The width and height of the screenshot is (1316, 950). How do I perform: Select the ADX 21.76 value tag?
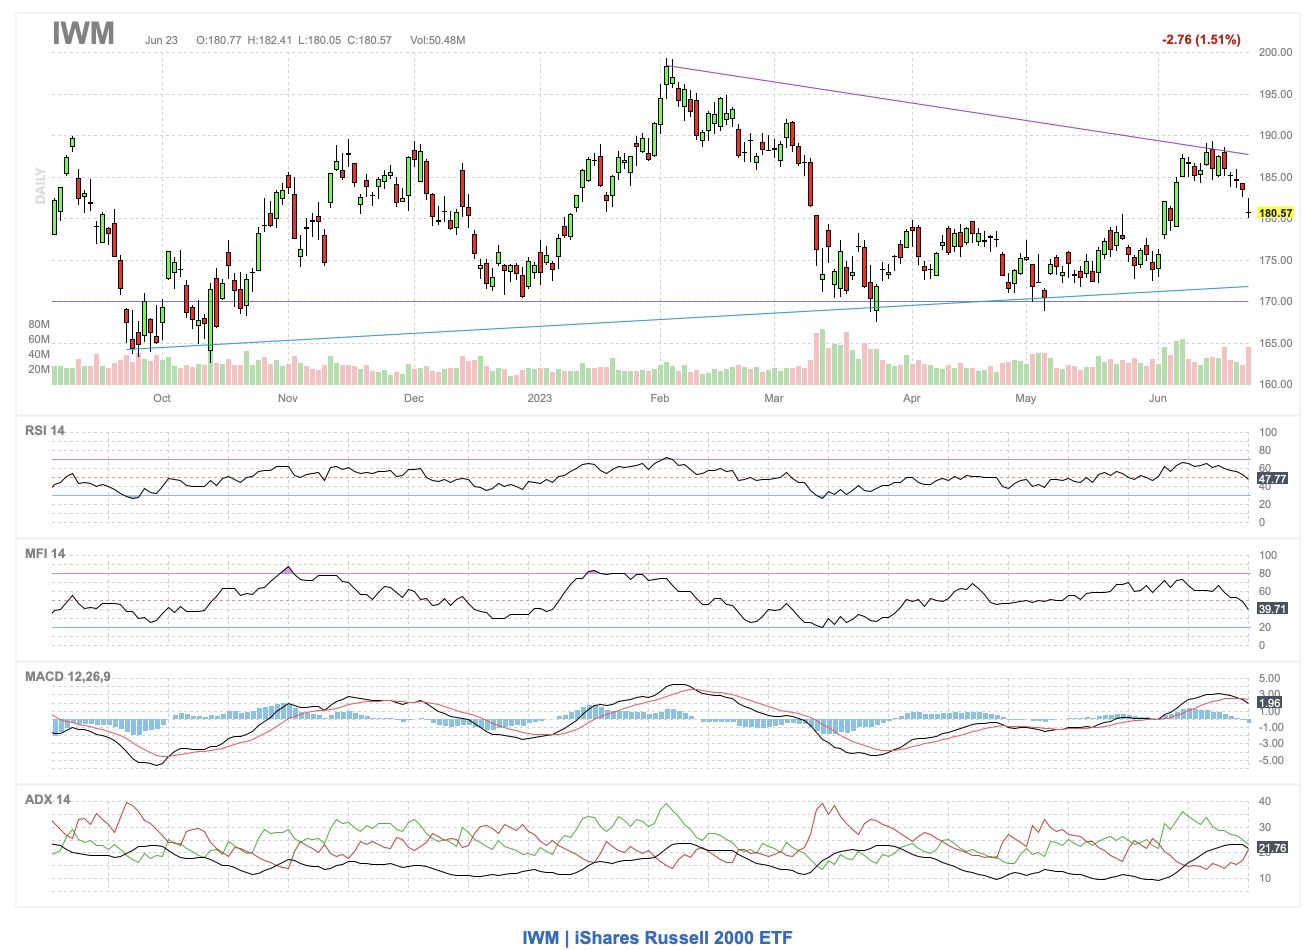click(x=1271, y=848)
